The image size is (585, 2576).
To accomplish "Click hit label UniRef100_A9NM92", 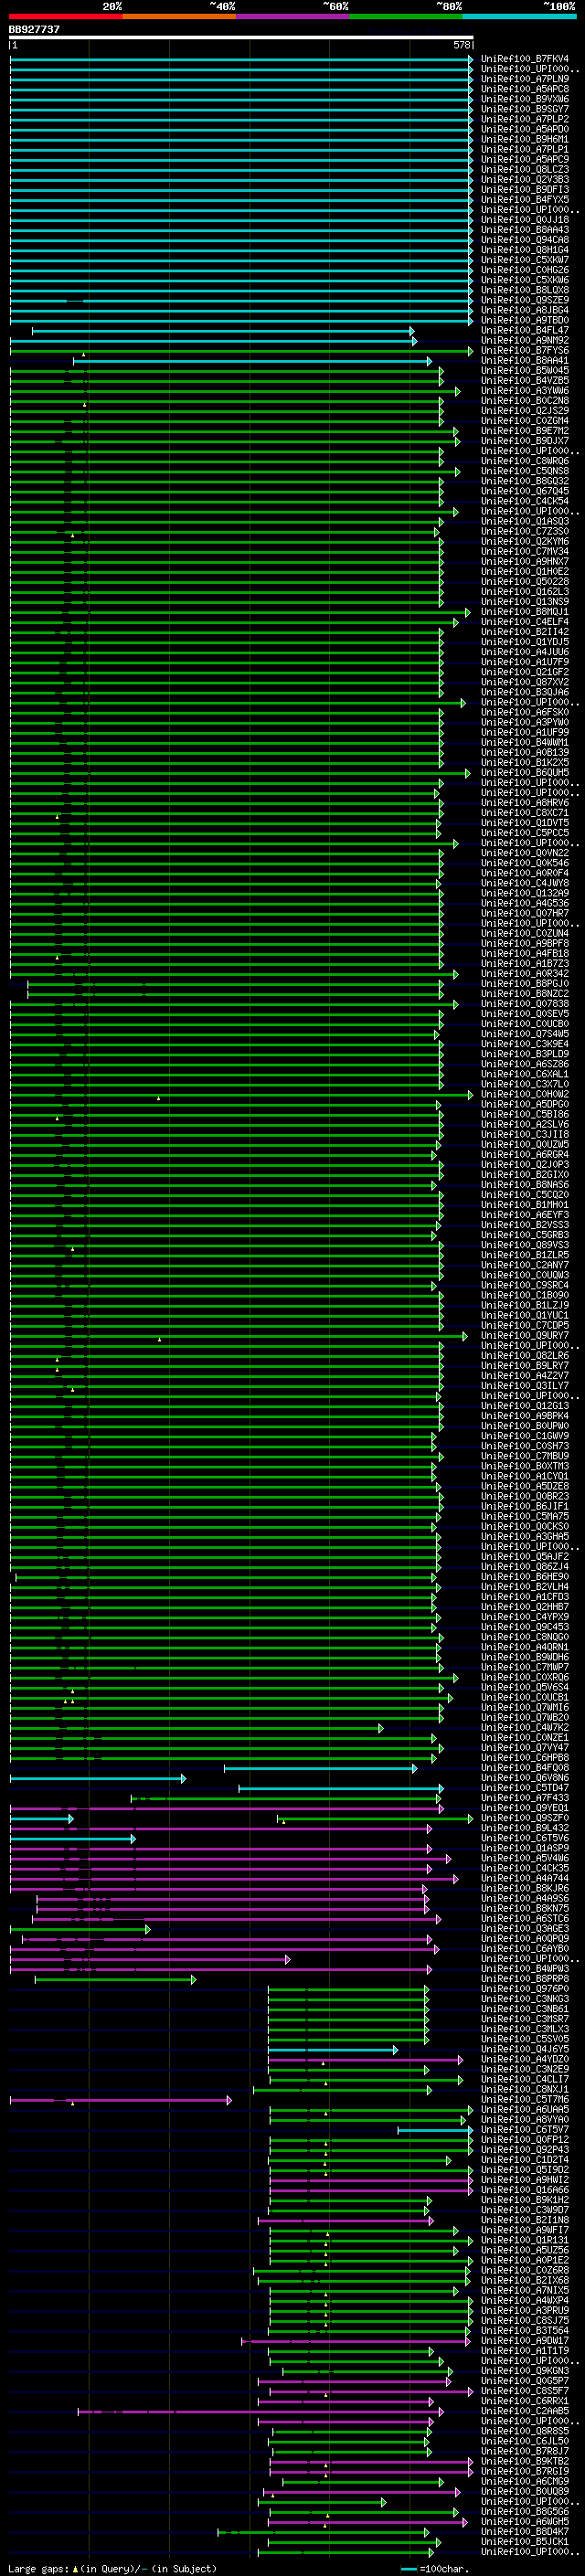I will tap(525, 340).
